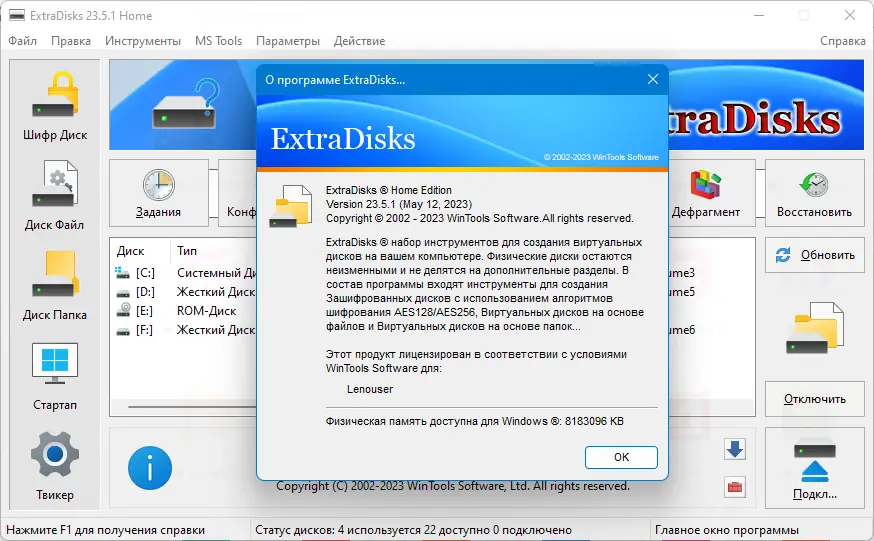
Task: Open the Справка menu
Action: pos(842,41)
